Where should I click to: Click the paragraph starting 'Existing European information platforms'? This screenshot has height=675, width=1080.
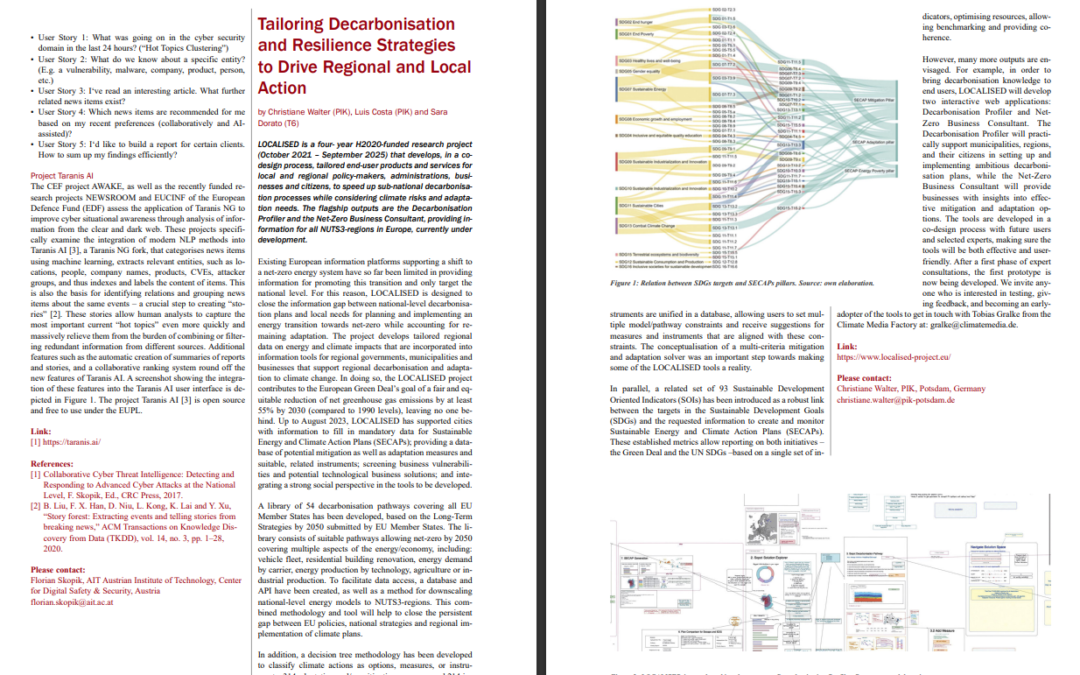[365, 373]
